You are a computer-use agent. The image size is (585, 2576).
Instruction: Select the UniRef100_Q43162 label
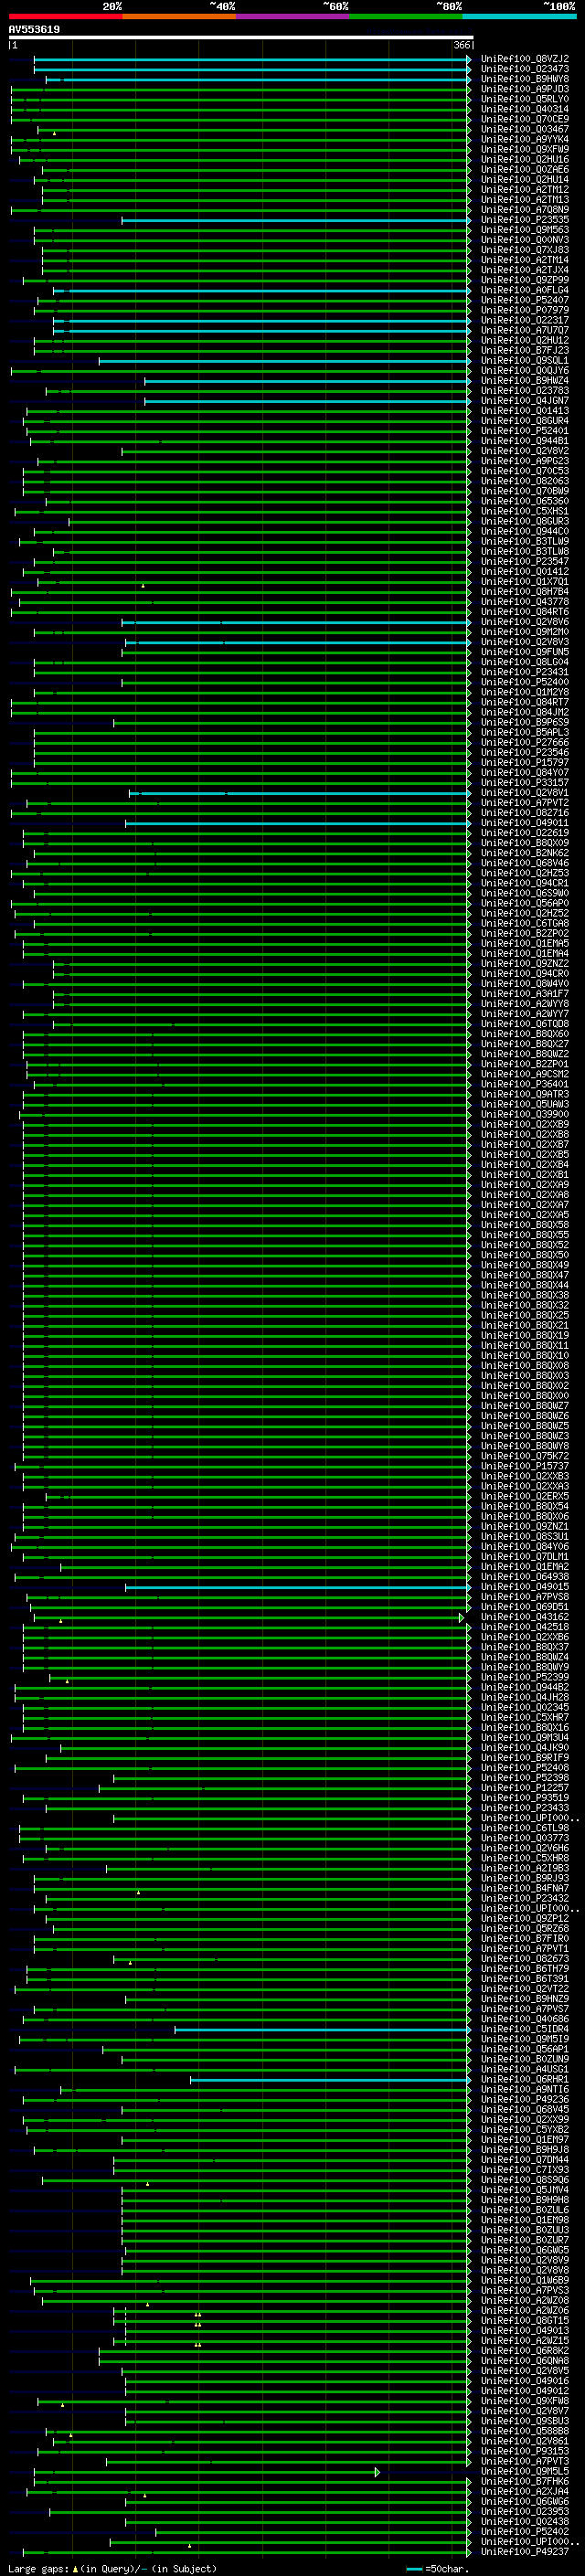click(x=524, y=1617)
